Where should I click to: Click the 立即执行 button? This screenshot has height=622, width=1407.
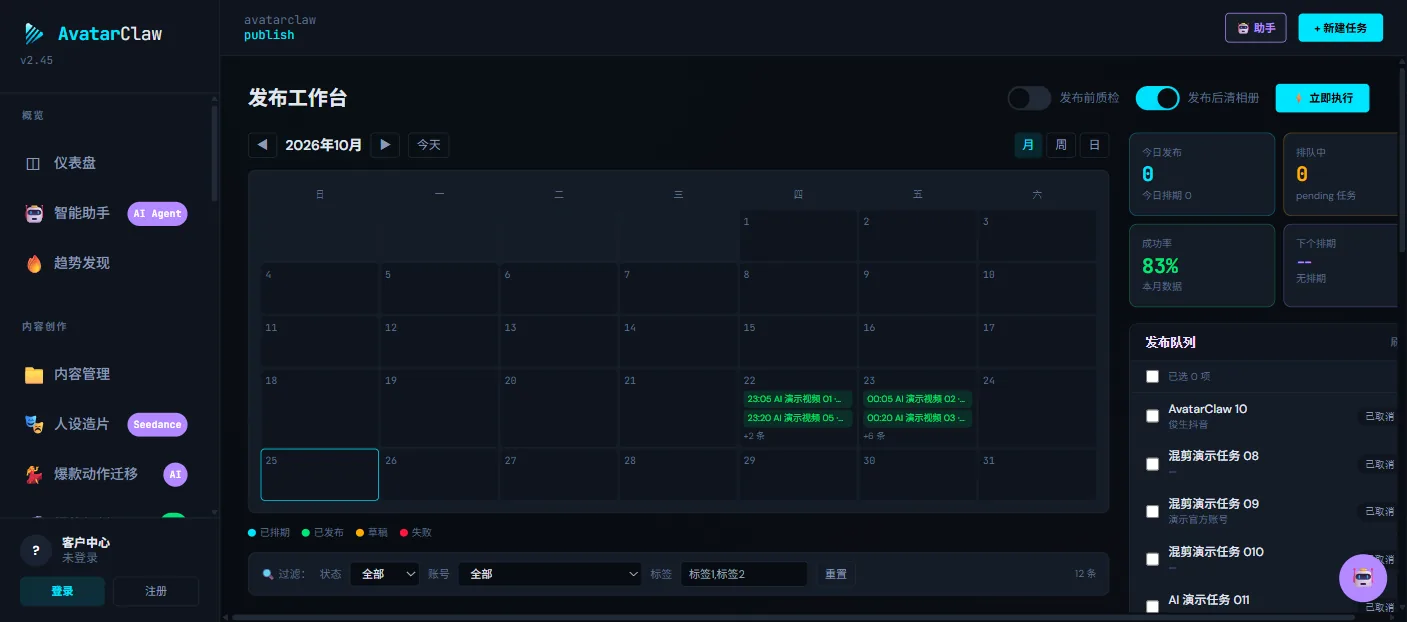pos(1323,98)
